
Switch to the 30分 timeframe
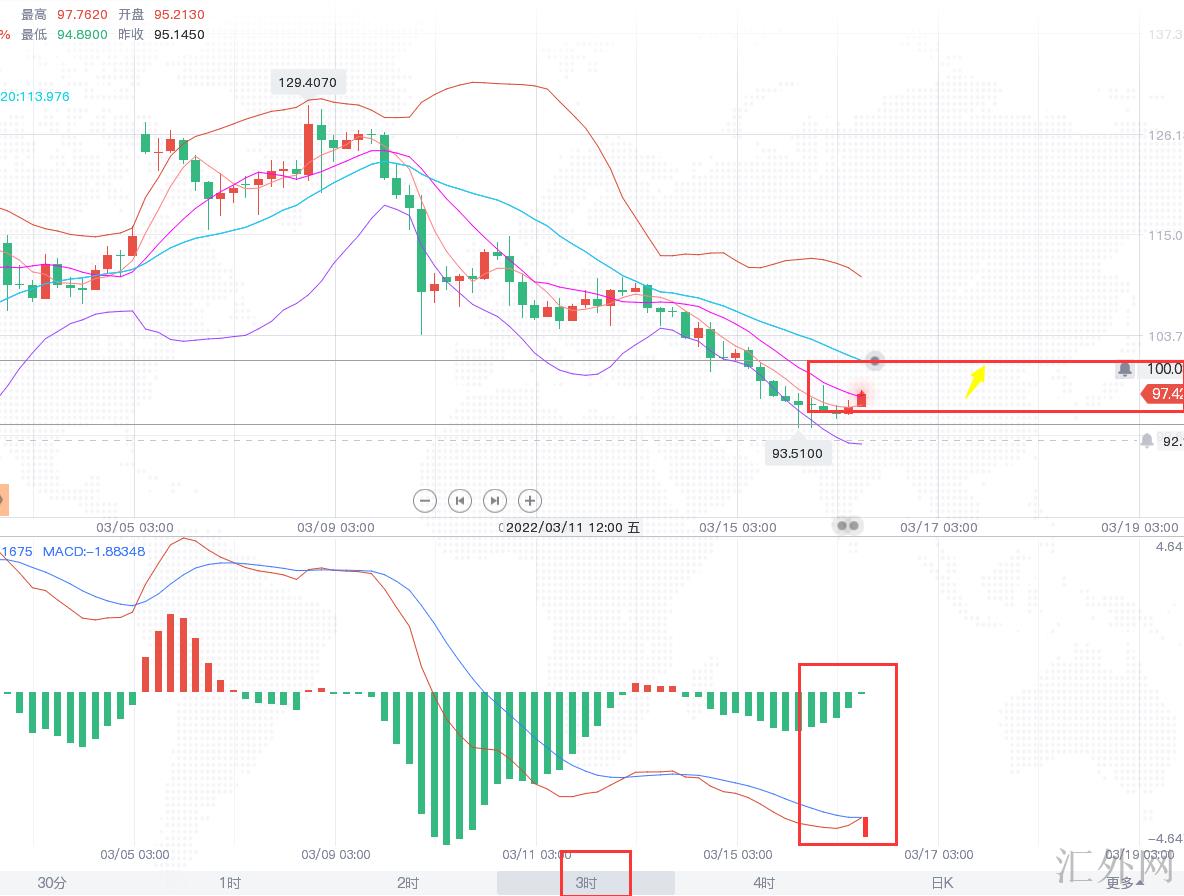pos(52,883)
